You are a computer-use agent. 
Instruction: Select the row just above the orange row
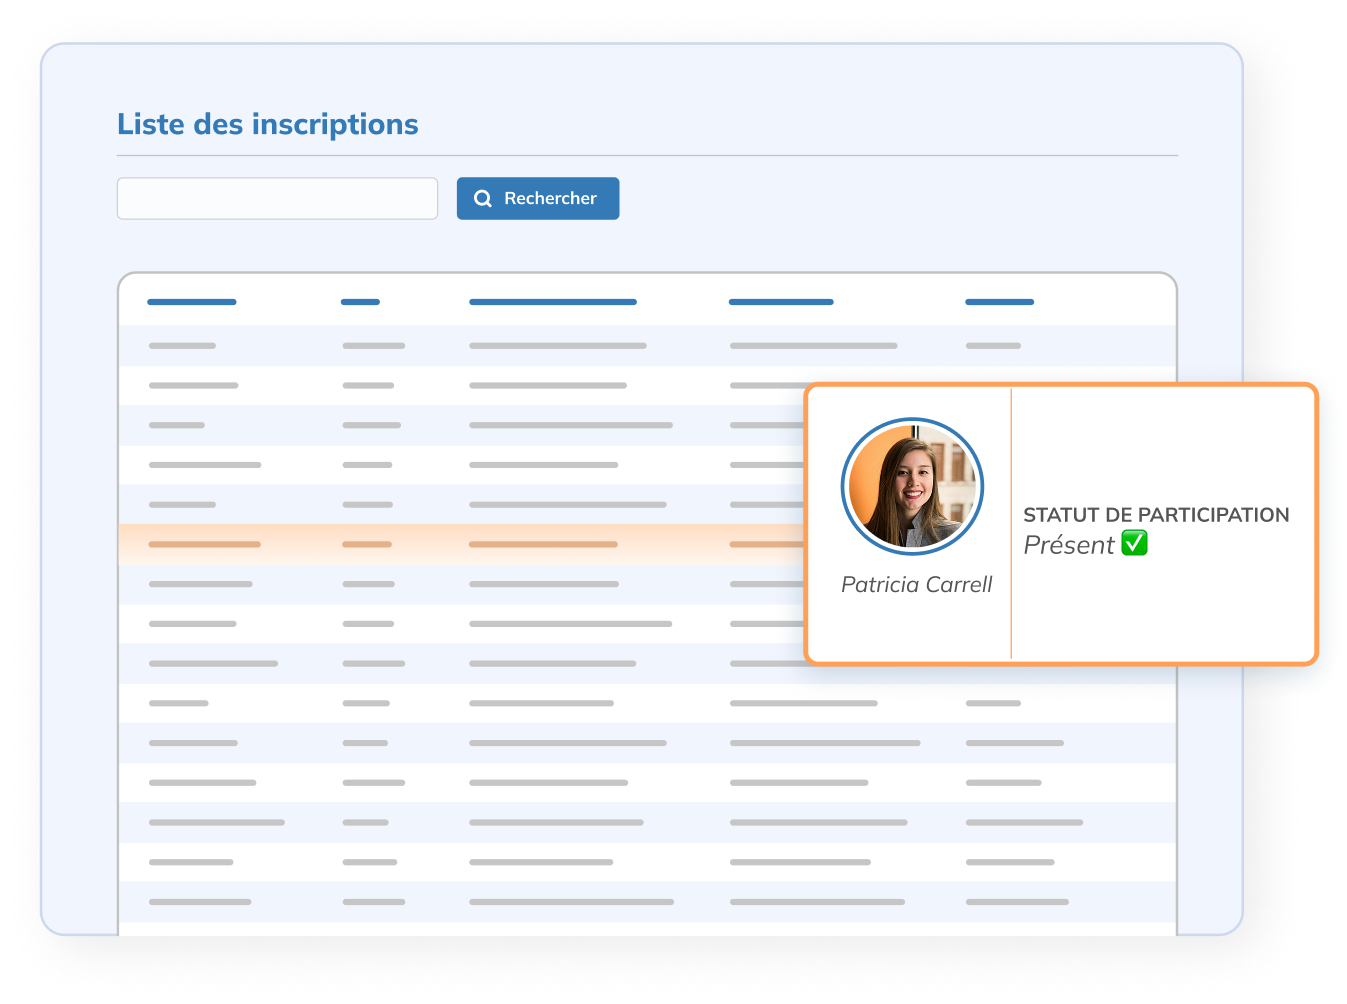(460, 505)
